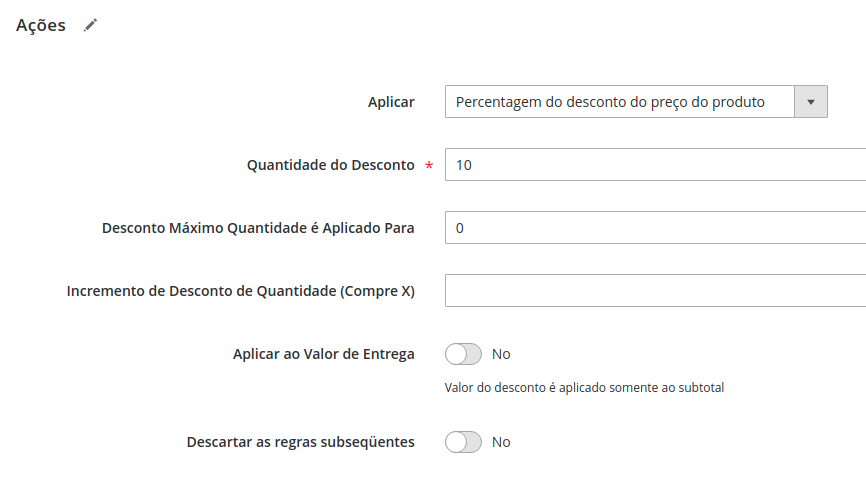The image size is (866, 483).
Task: Click the No label beside Descartar regras toggle
Action: (x=501, y=442)
